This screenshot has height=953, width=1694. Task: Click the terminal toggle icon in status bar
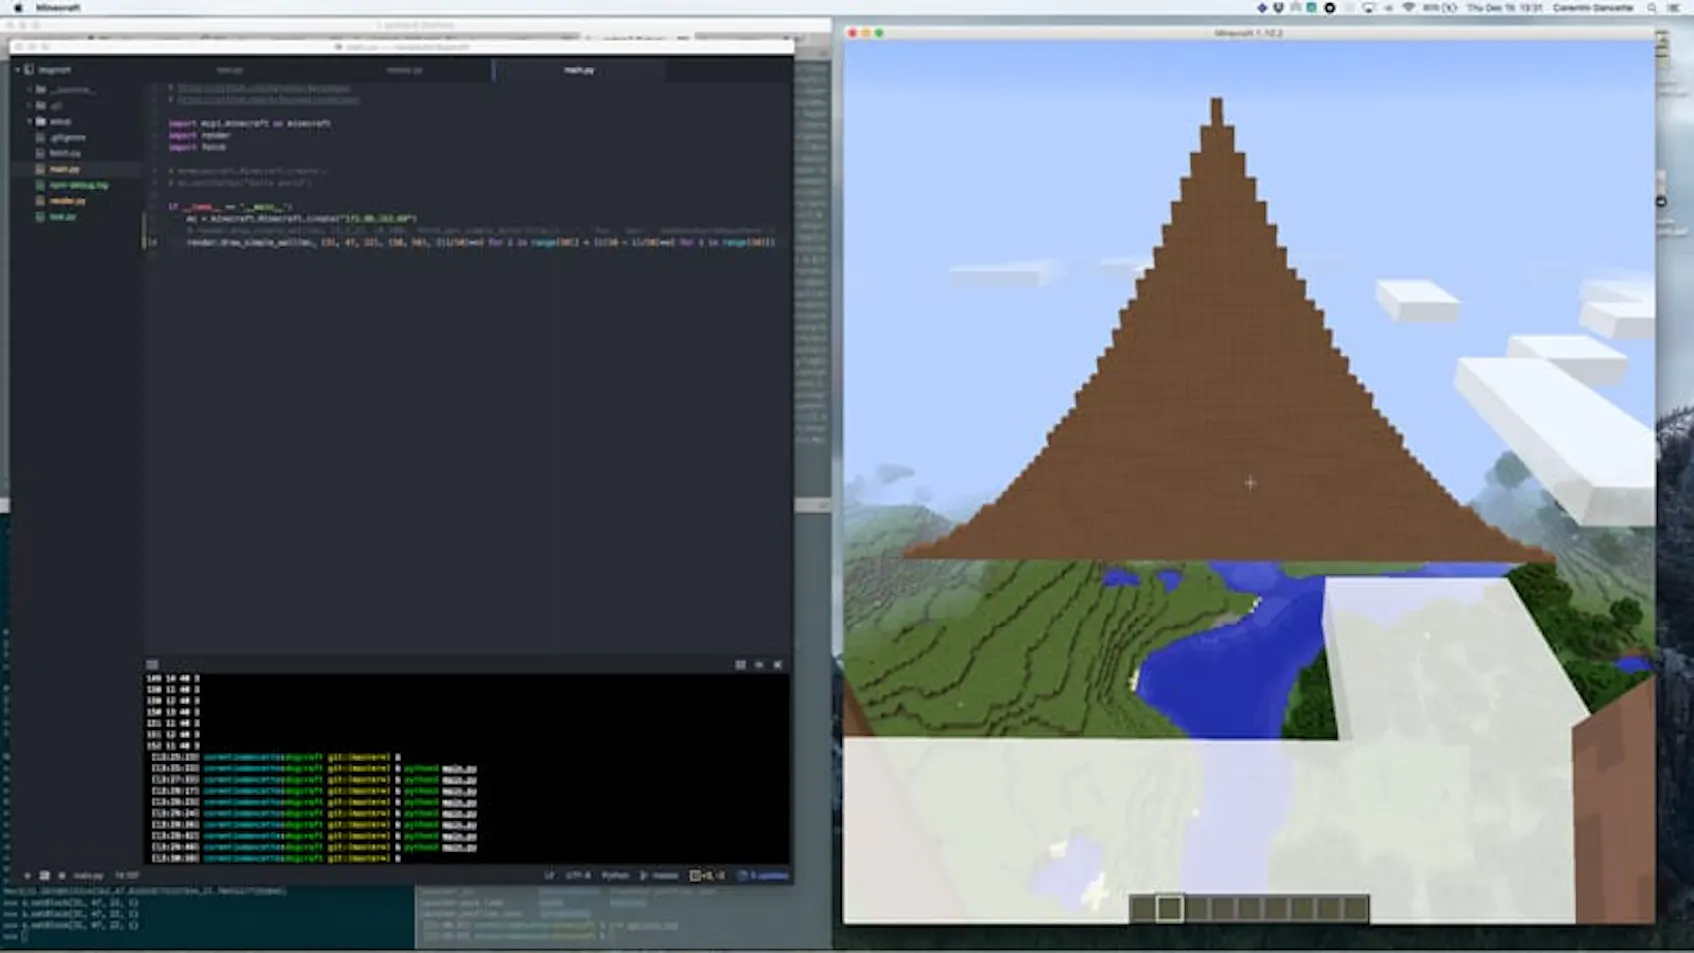click(x=44, y=875)
